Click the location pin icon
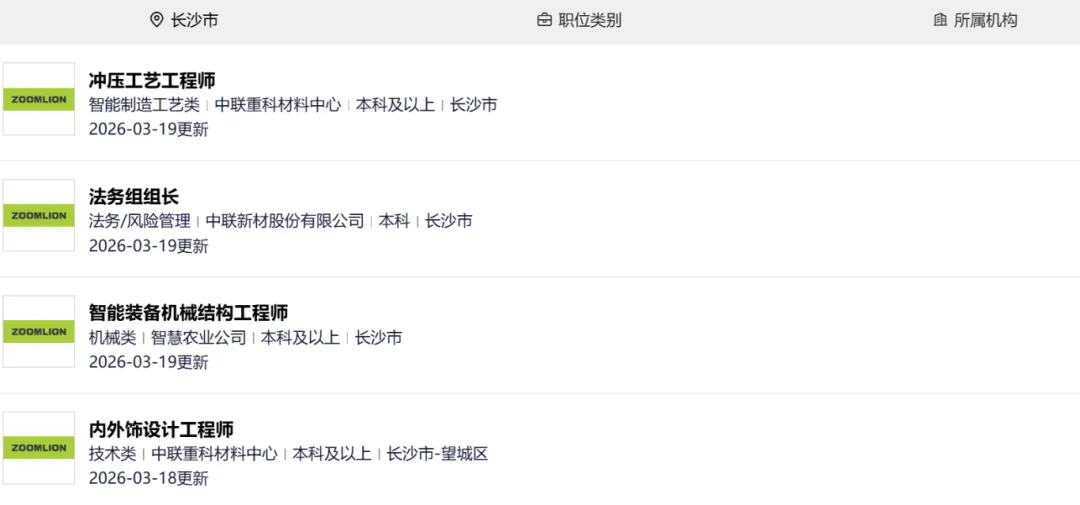 click(156, 20)
